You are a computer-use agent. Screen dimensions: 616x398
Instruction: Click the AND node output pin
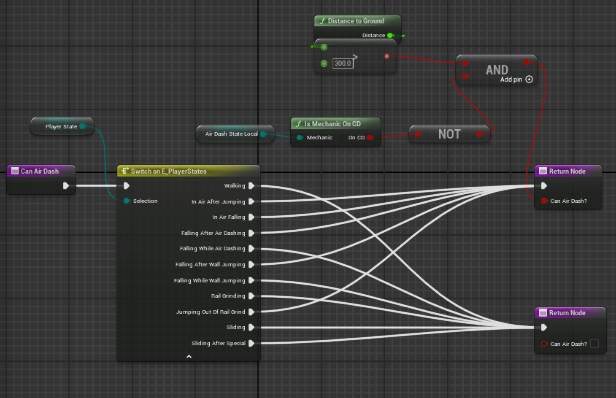click(527, 62)
